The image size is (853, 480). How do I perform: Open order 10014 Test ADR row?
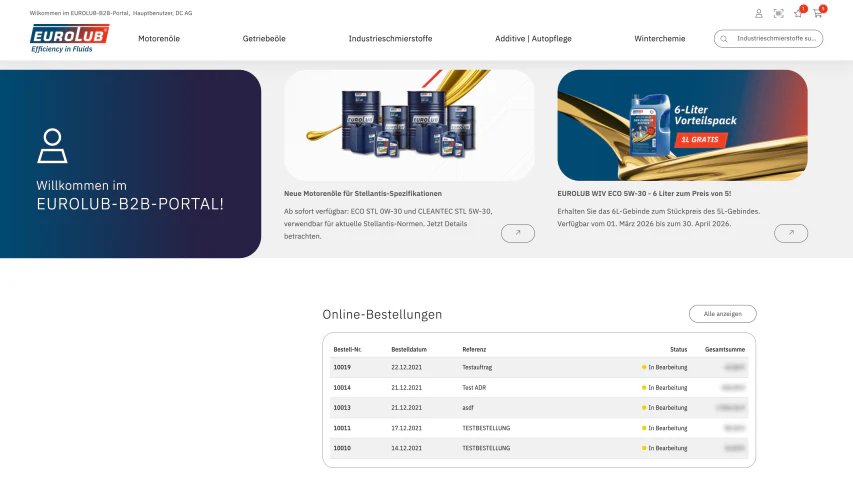[x=539, y=387]
